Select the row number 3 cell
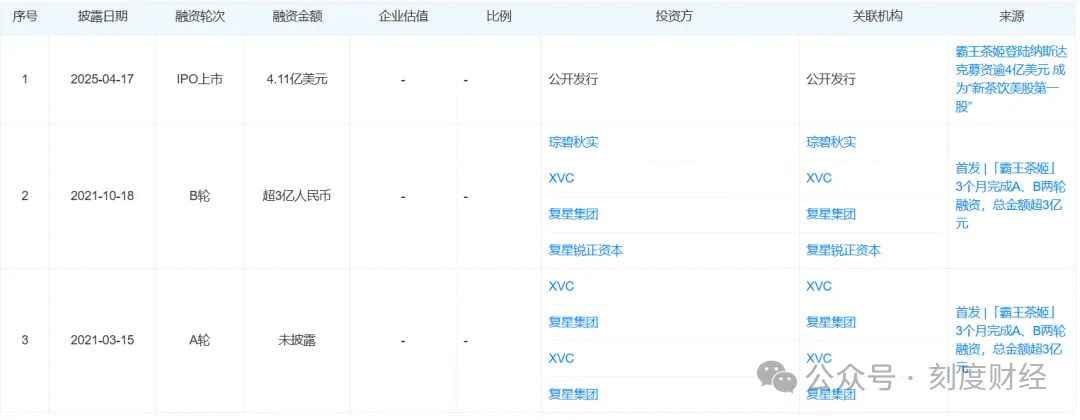 click(x=25, y=340)
